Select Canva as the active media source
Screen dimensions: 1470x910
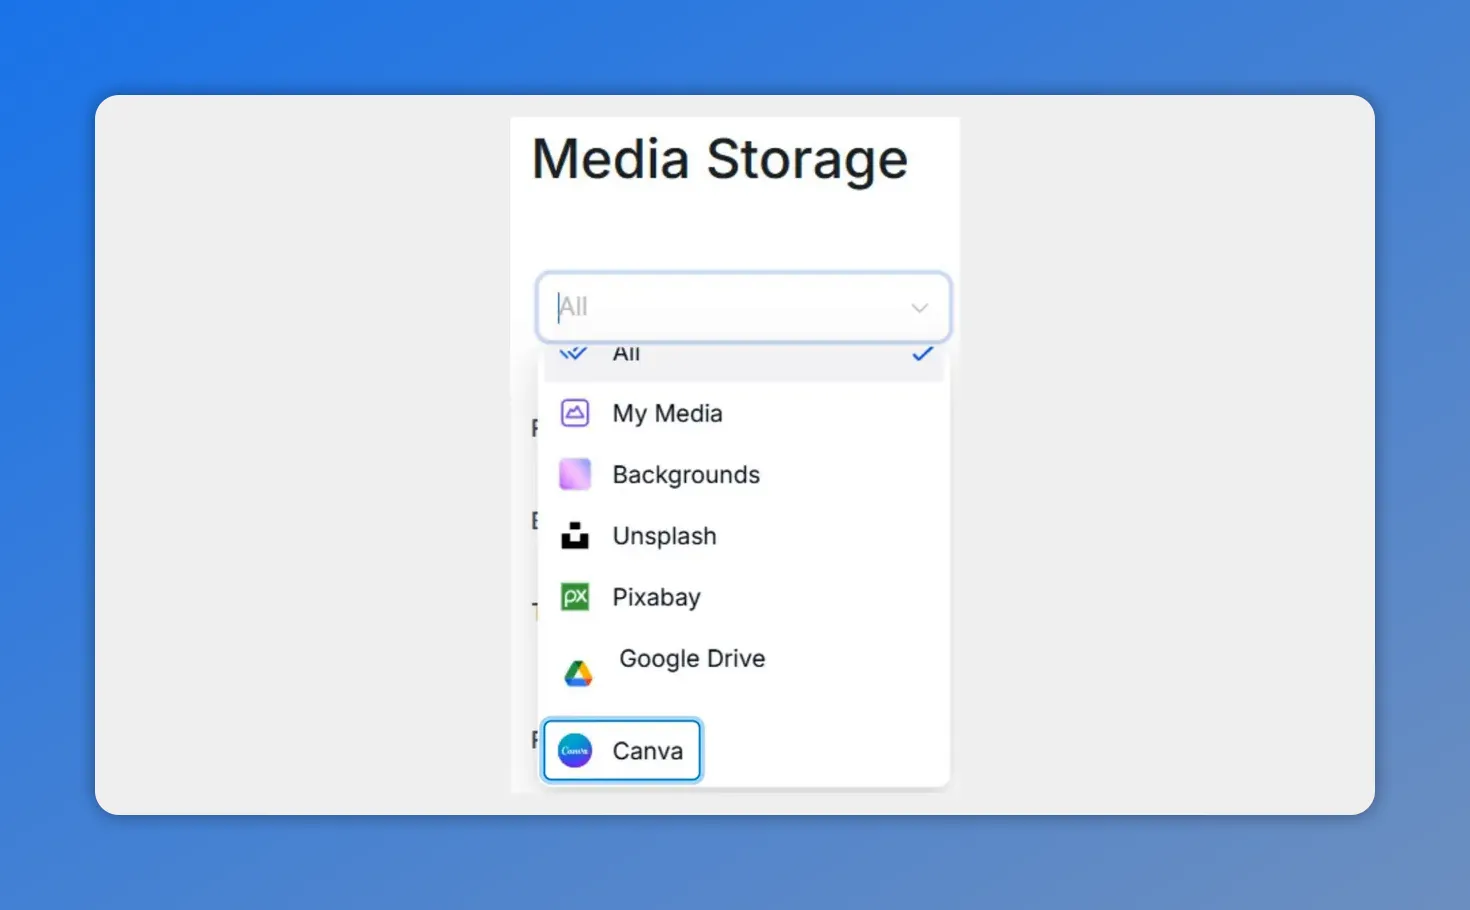click(x=648, y=750)
